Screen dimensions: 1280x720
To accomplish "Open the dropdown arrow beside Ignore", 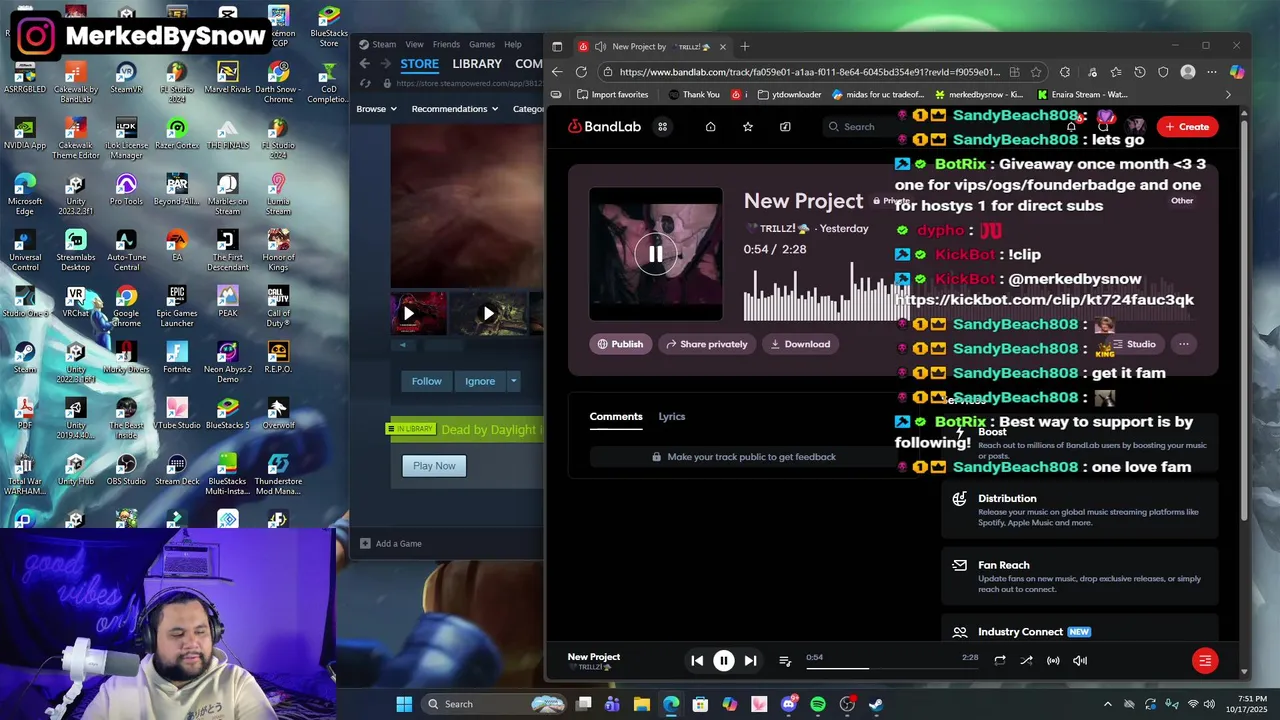I will point(513,381).
